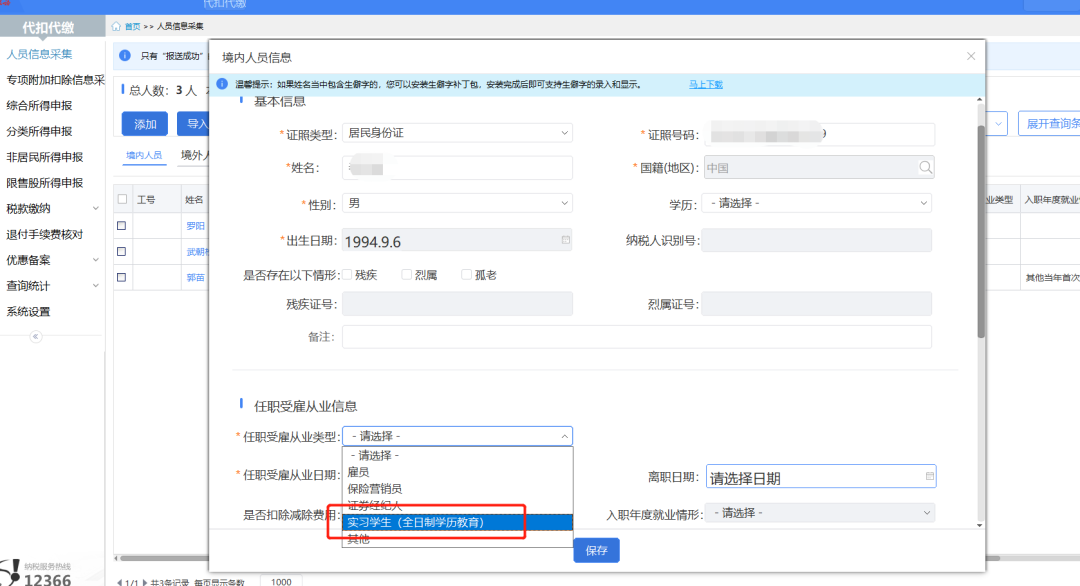Click the search icon in 国籍(地区) field

pyautogui.click(x=925, y=167)
